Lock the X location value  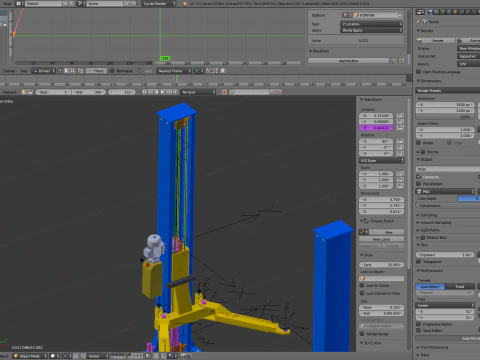(x=400, y=116)
